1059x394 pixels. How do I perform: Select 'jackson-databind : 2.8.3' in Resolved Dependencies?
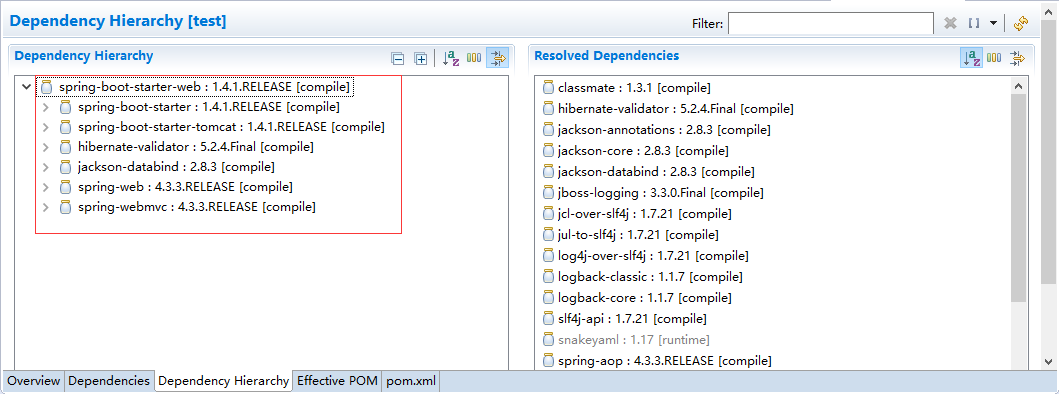(x=656, y=172)
